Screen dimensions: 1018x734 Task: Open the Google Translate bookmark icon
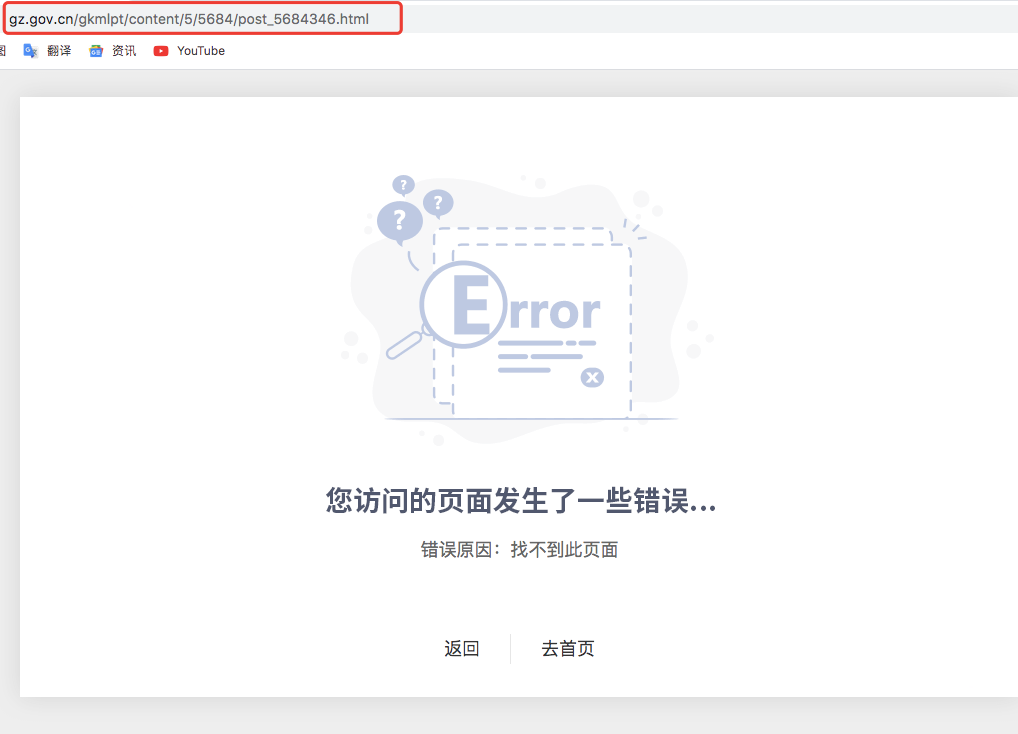pyautogui.click(x=31, y=51)
